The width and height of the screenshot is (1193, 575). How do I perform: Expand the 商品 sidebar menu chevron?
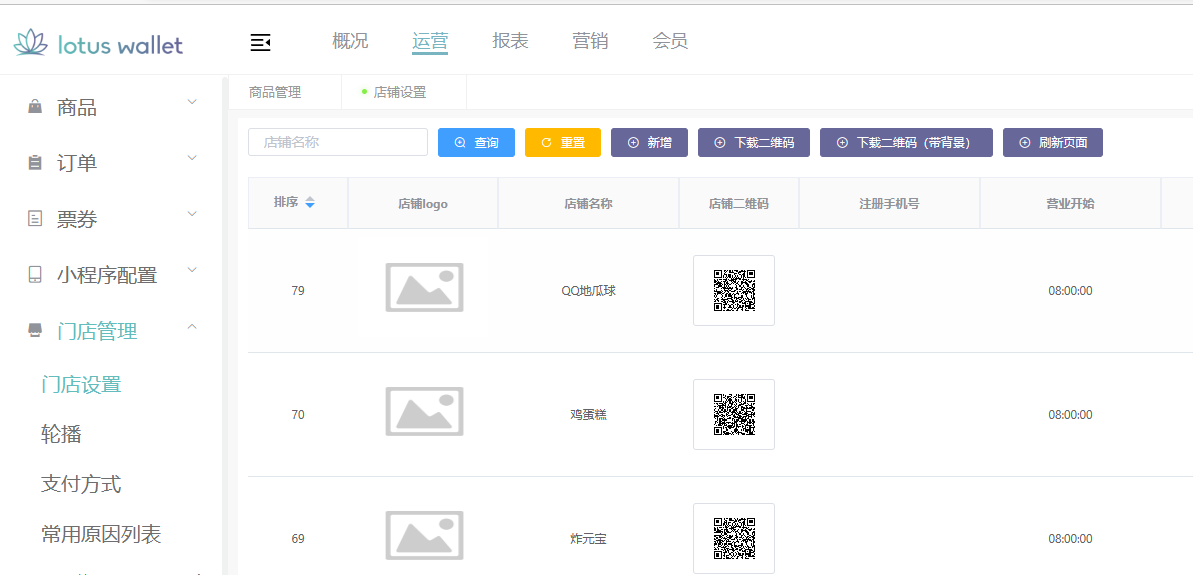point(192,102)
